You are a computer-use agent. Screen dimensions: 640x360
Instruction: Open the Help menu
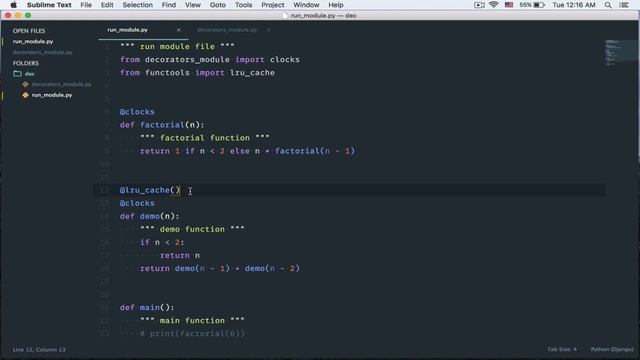pyautogui.click(x=336, y=5)
